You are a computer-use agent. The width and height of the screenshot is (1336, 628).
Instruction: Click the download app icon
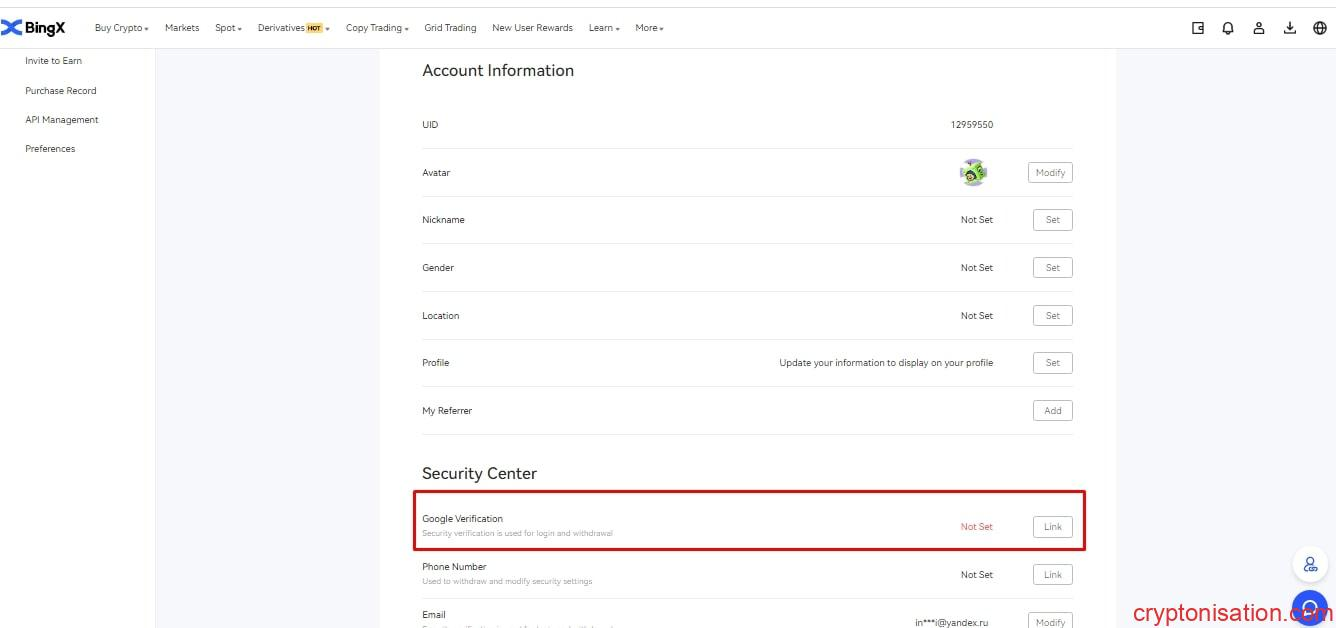(x=1290, y=28)
